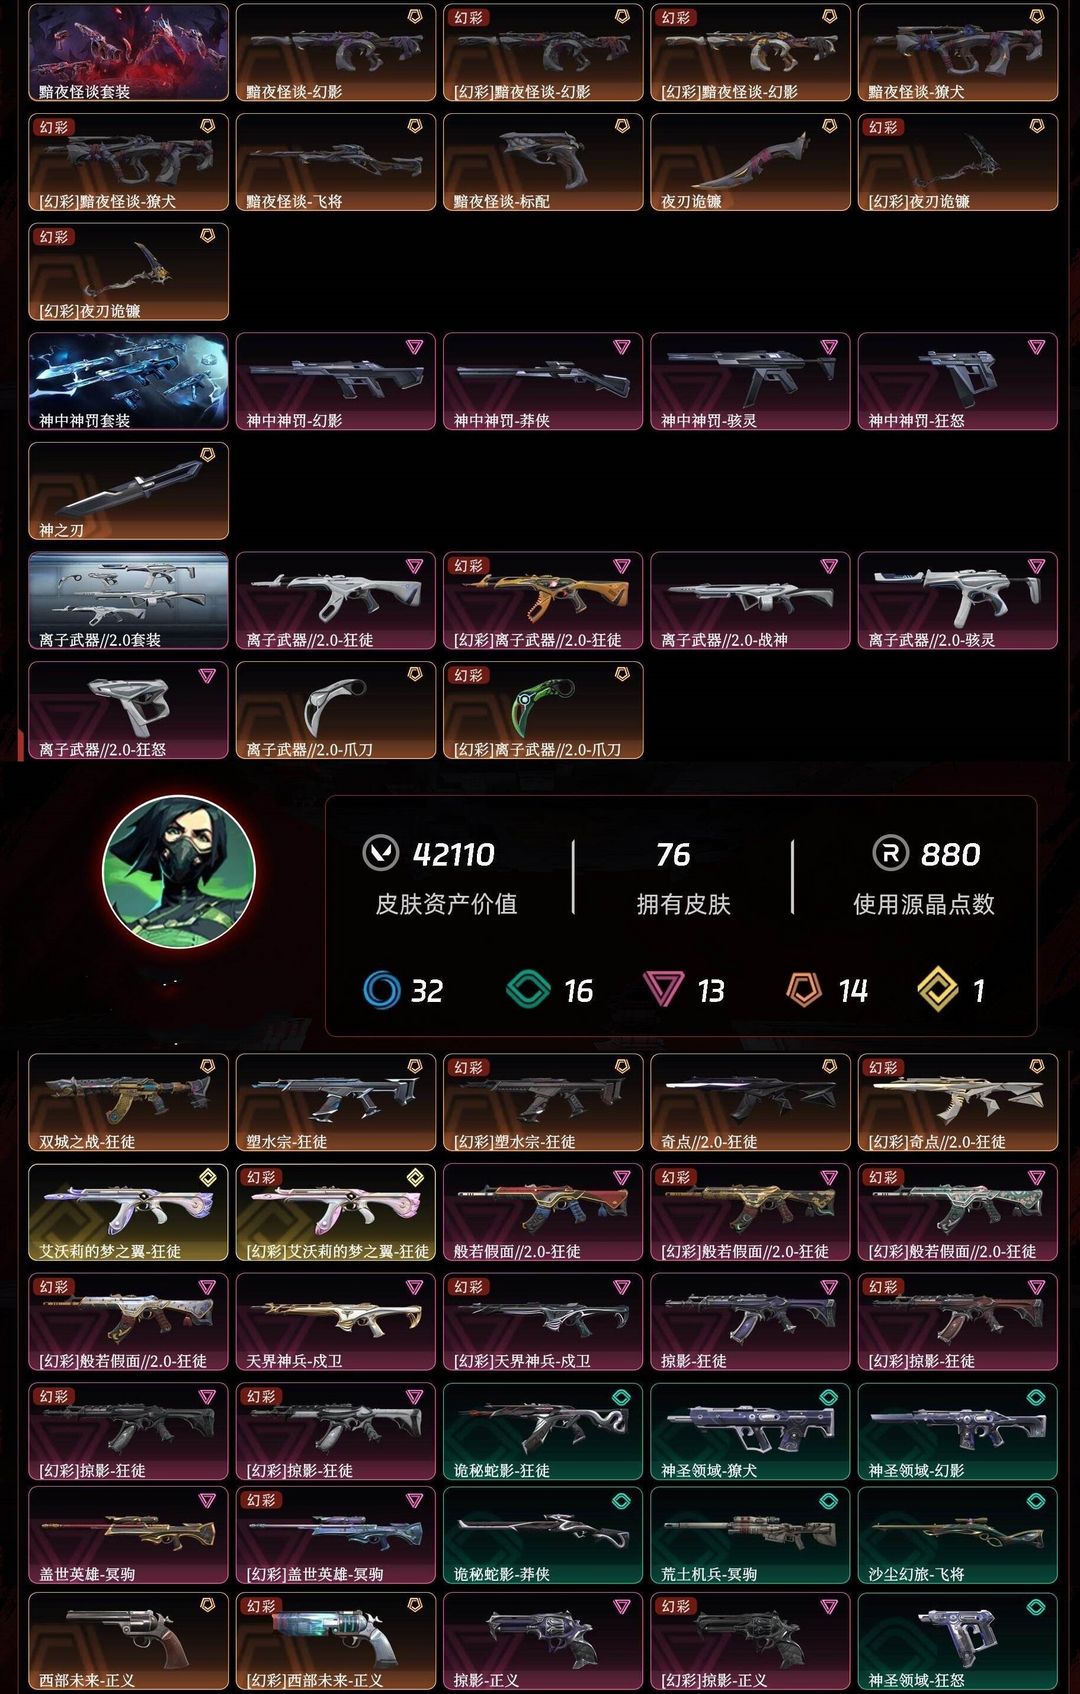Open the 神中神罚套装 bundle thumbnail
Screen dimensions: 1080x1694
[x=129, y=381]
